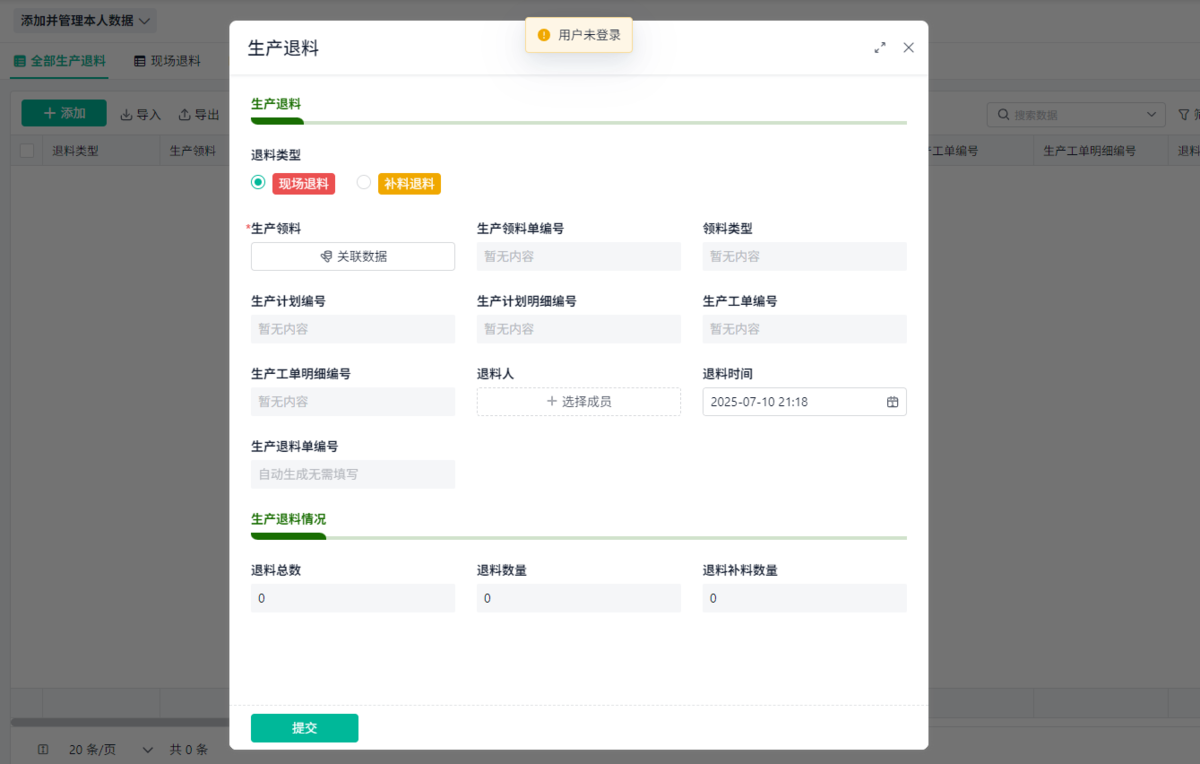Click the page layout icon in footer

(x=43, y=749)
